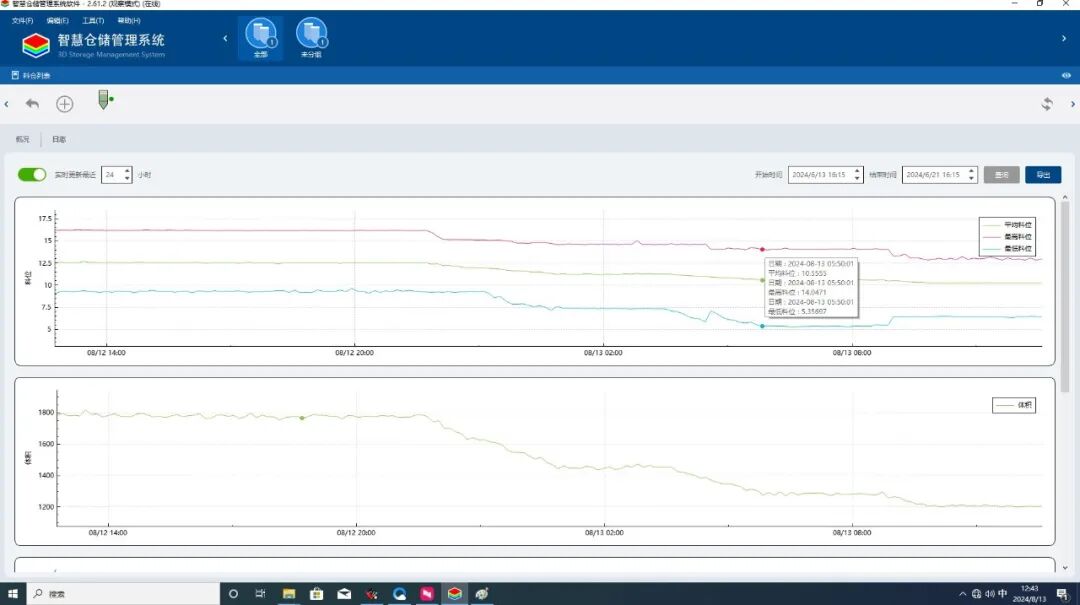Screen dimensions: 1080x605
Task: Increase the 开始时间 date spinner
Action: coord(857,171)
